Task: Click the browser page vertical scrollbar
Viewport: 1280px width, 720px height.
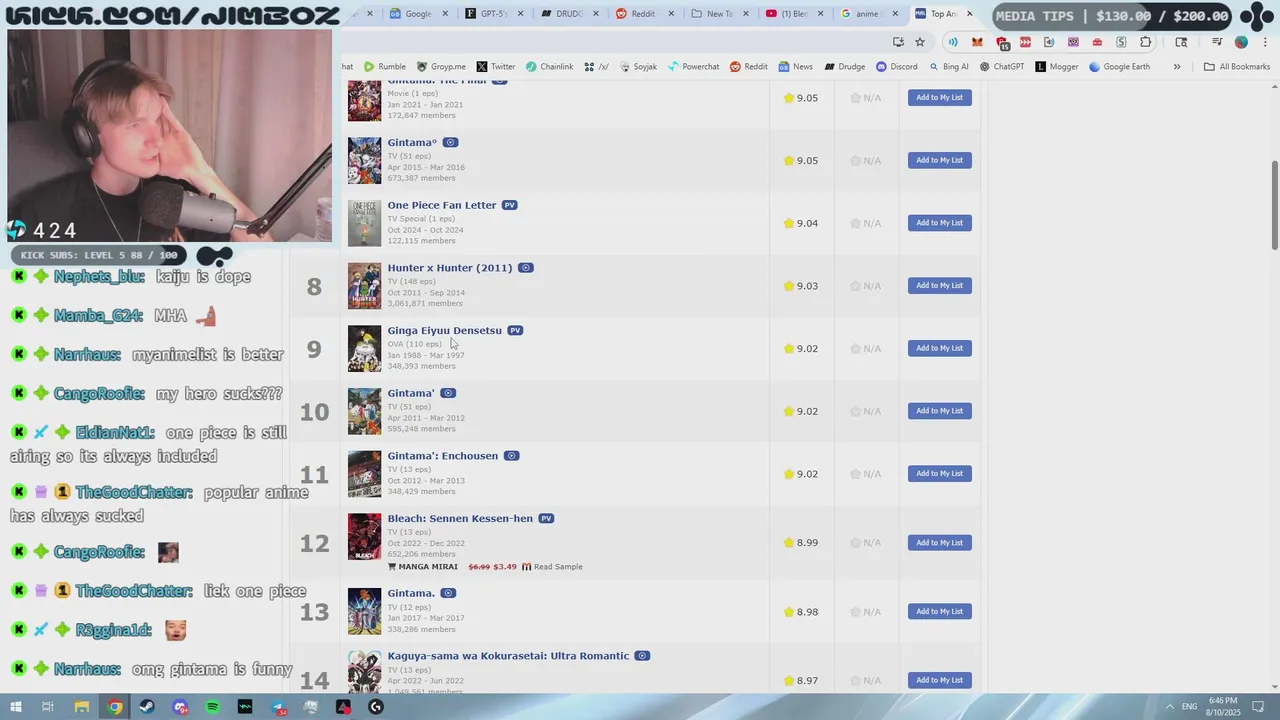Action: point(1274,205)
